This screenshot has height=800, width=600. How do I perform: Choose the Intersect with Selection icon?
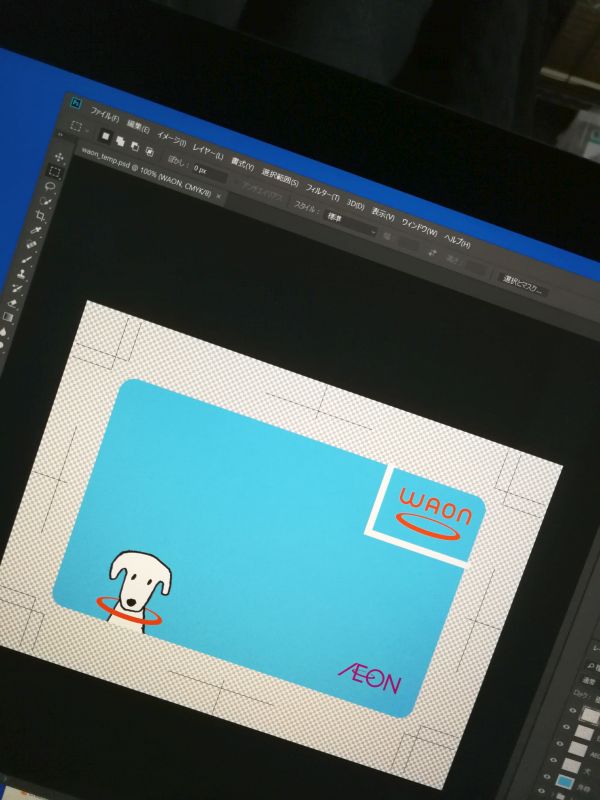point(149,152)
